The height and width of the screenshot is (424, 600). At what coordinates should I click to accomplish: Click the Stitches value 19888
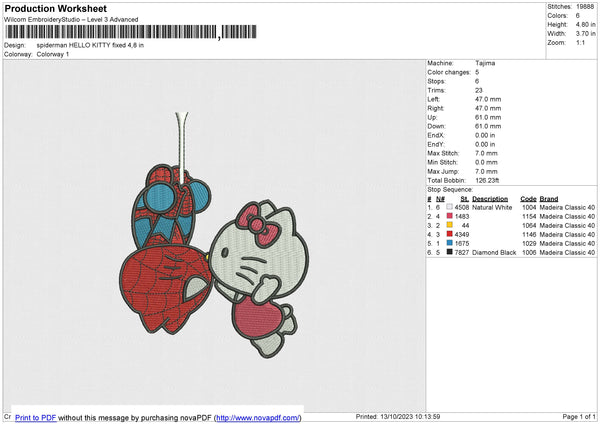click(x=585, y=7)
